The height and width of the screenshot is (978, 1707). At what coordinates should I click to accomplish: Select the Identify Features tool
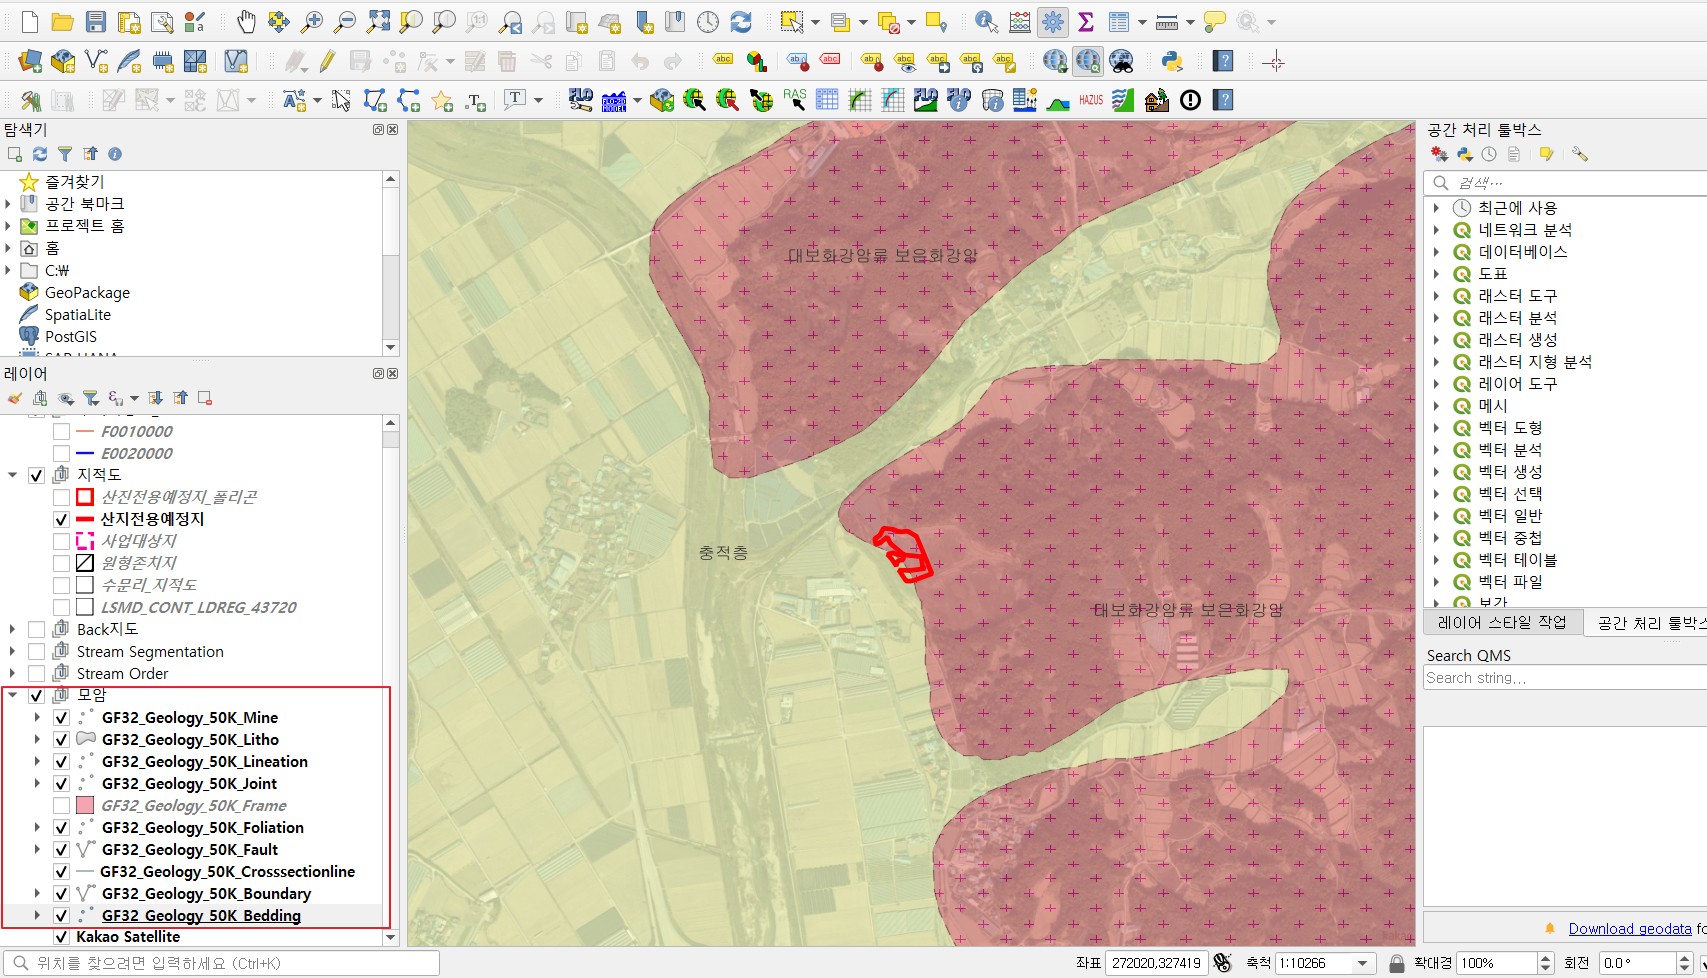[x=986, y=22]
